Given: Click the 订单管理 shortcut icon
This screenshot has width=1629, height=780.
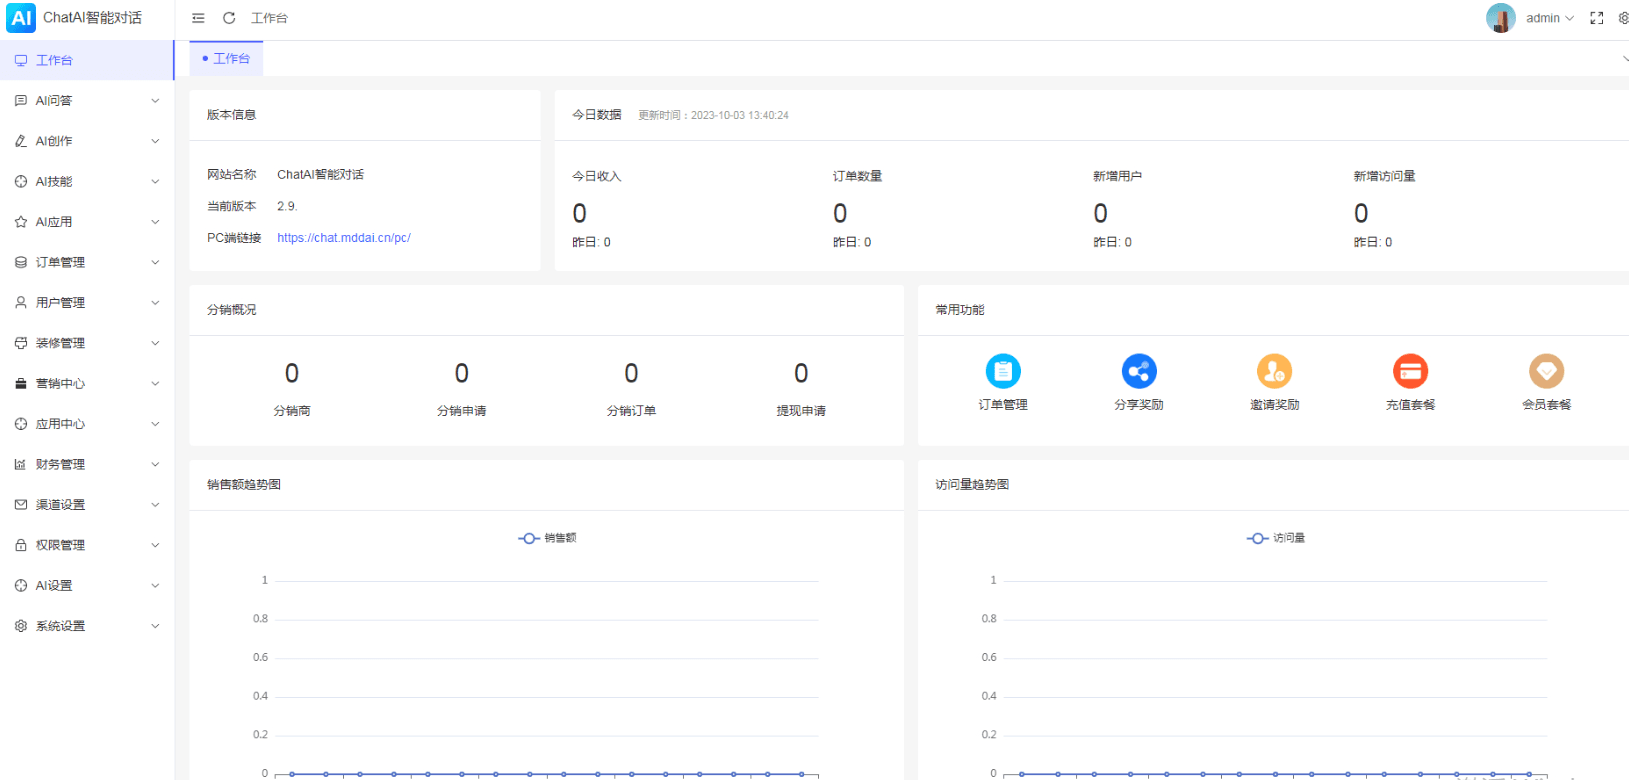Looking at the screenshot, I should pos(1003,371).
